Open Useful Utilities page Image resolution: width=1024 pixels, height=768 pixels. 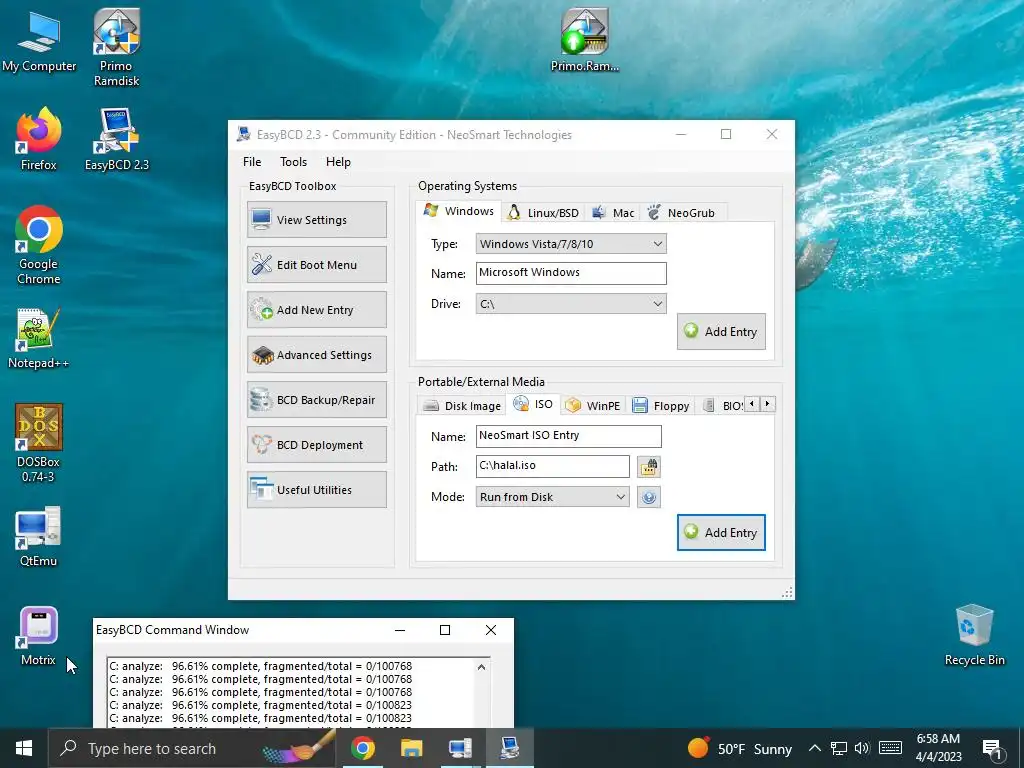[x=317, y=490]
